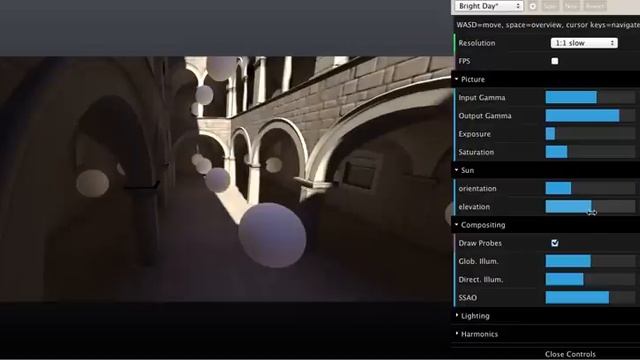Viewport: 640px width, 360px height.
Task: Click the Input Gamma slider
Action: 590,98
